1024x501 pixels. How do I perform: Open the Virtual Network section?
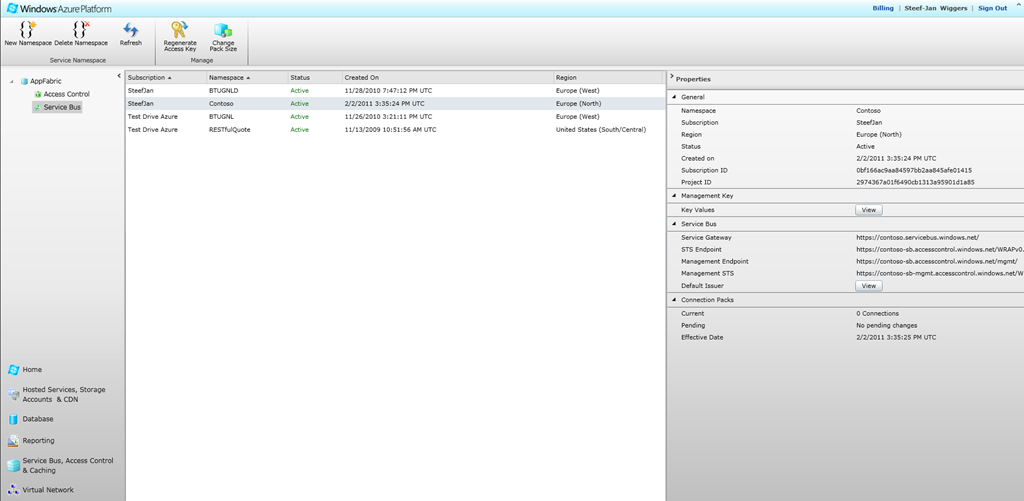click(x=48, y=490)
